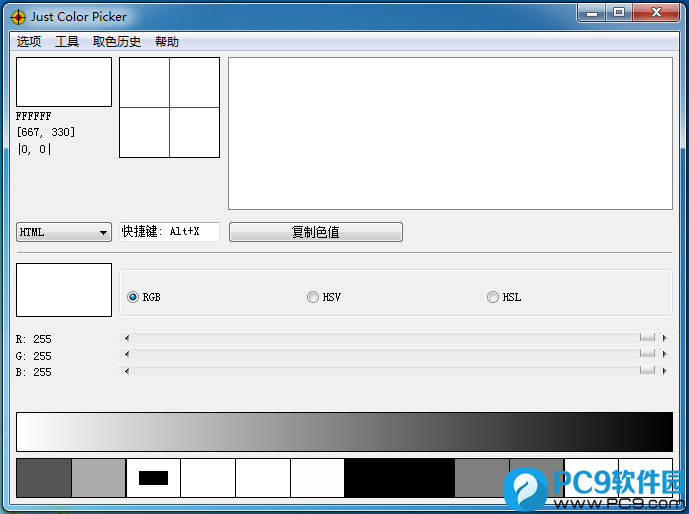Click the swatch with black rectangle
Viewport: 689px width, 514px height.
(153, 478)
